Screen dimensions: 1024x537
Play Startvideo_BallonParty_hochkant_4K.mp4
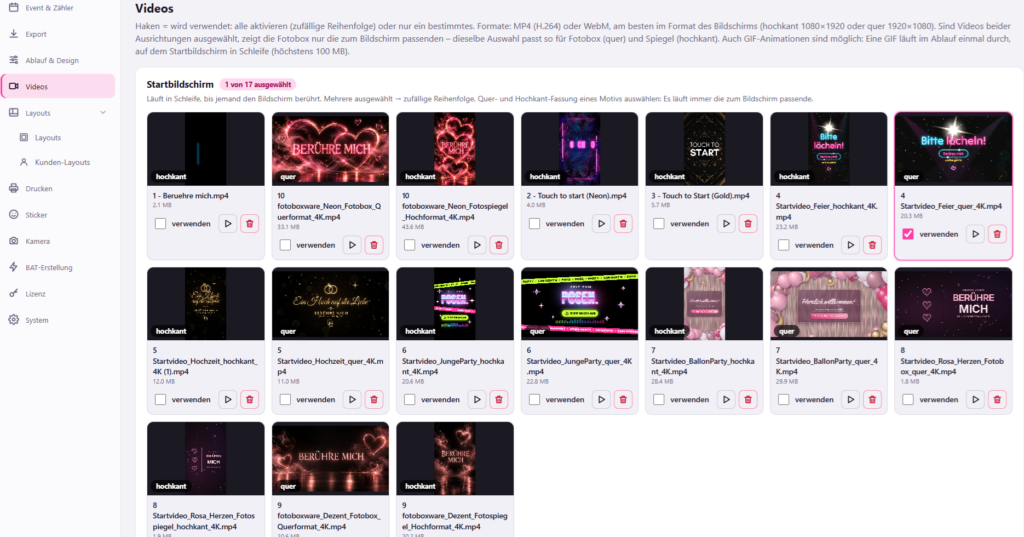[x=726, y=399]
